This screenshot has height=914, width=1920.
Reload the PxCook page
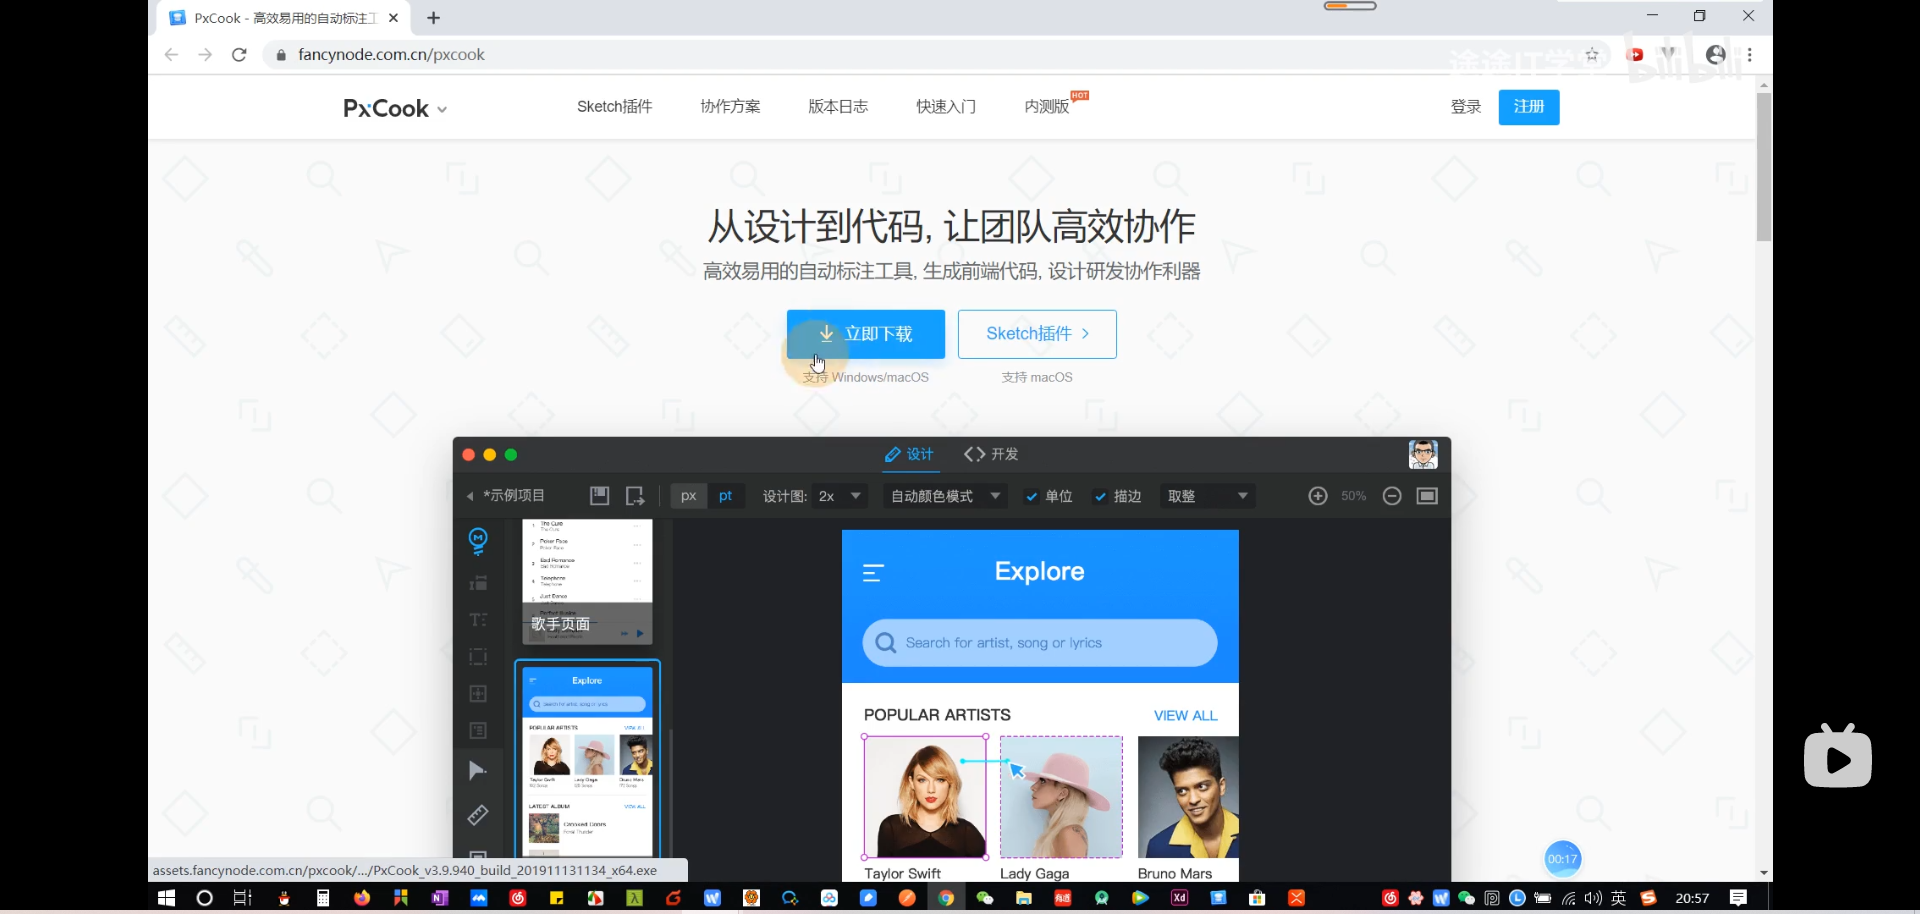click(x=239, y=55)
